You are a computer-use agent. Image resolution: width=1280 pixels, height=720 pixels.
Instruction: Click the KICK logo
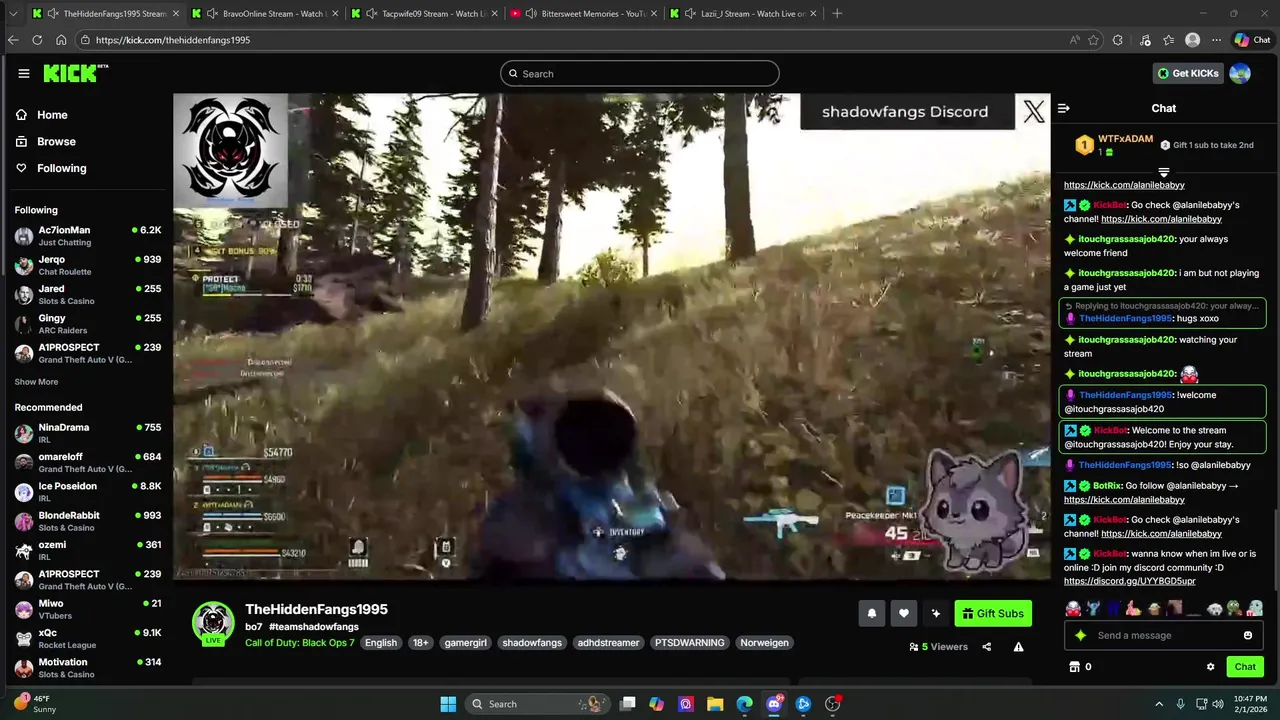pos(75,73)
